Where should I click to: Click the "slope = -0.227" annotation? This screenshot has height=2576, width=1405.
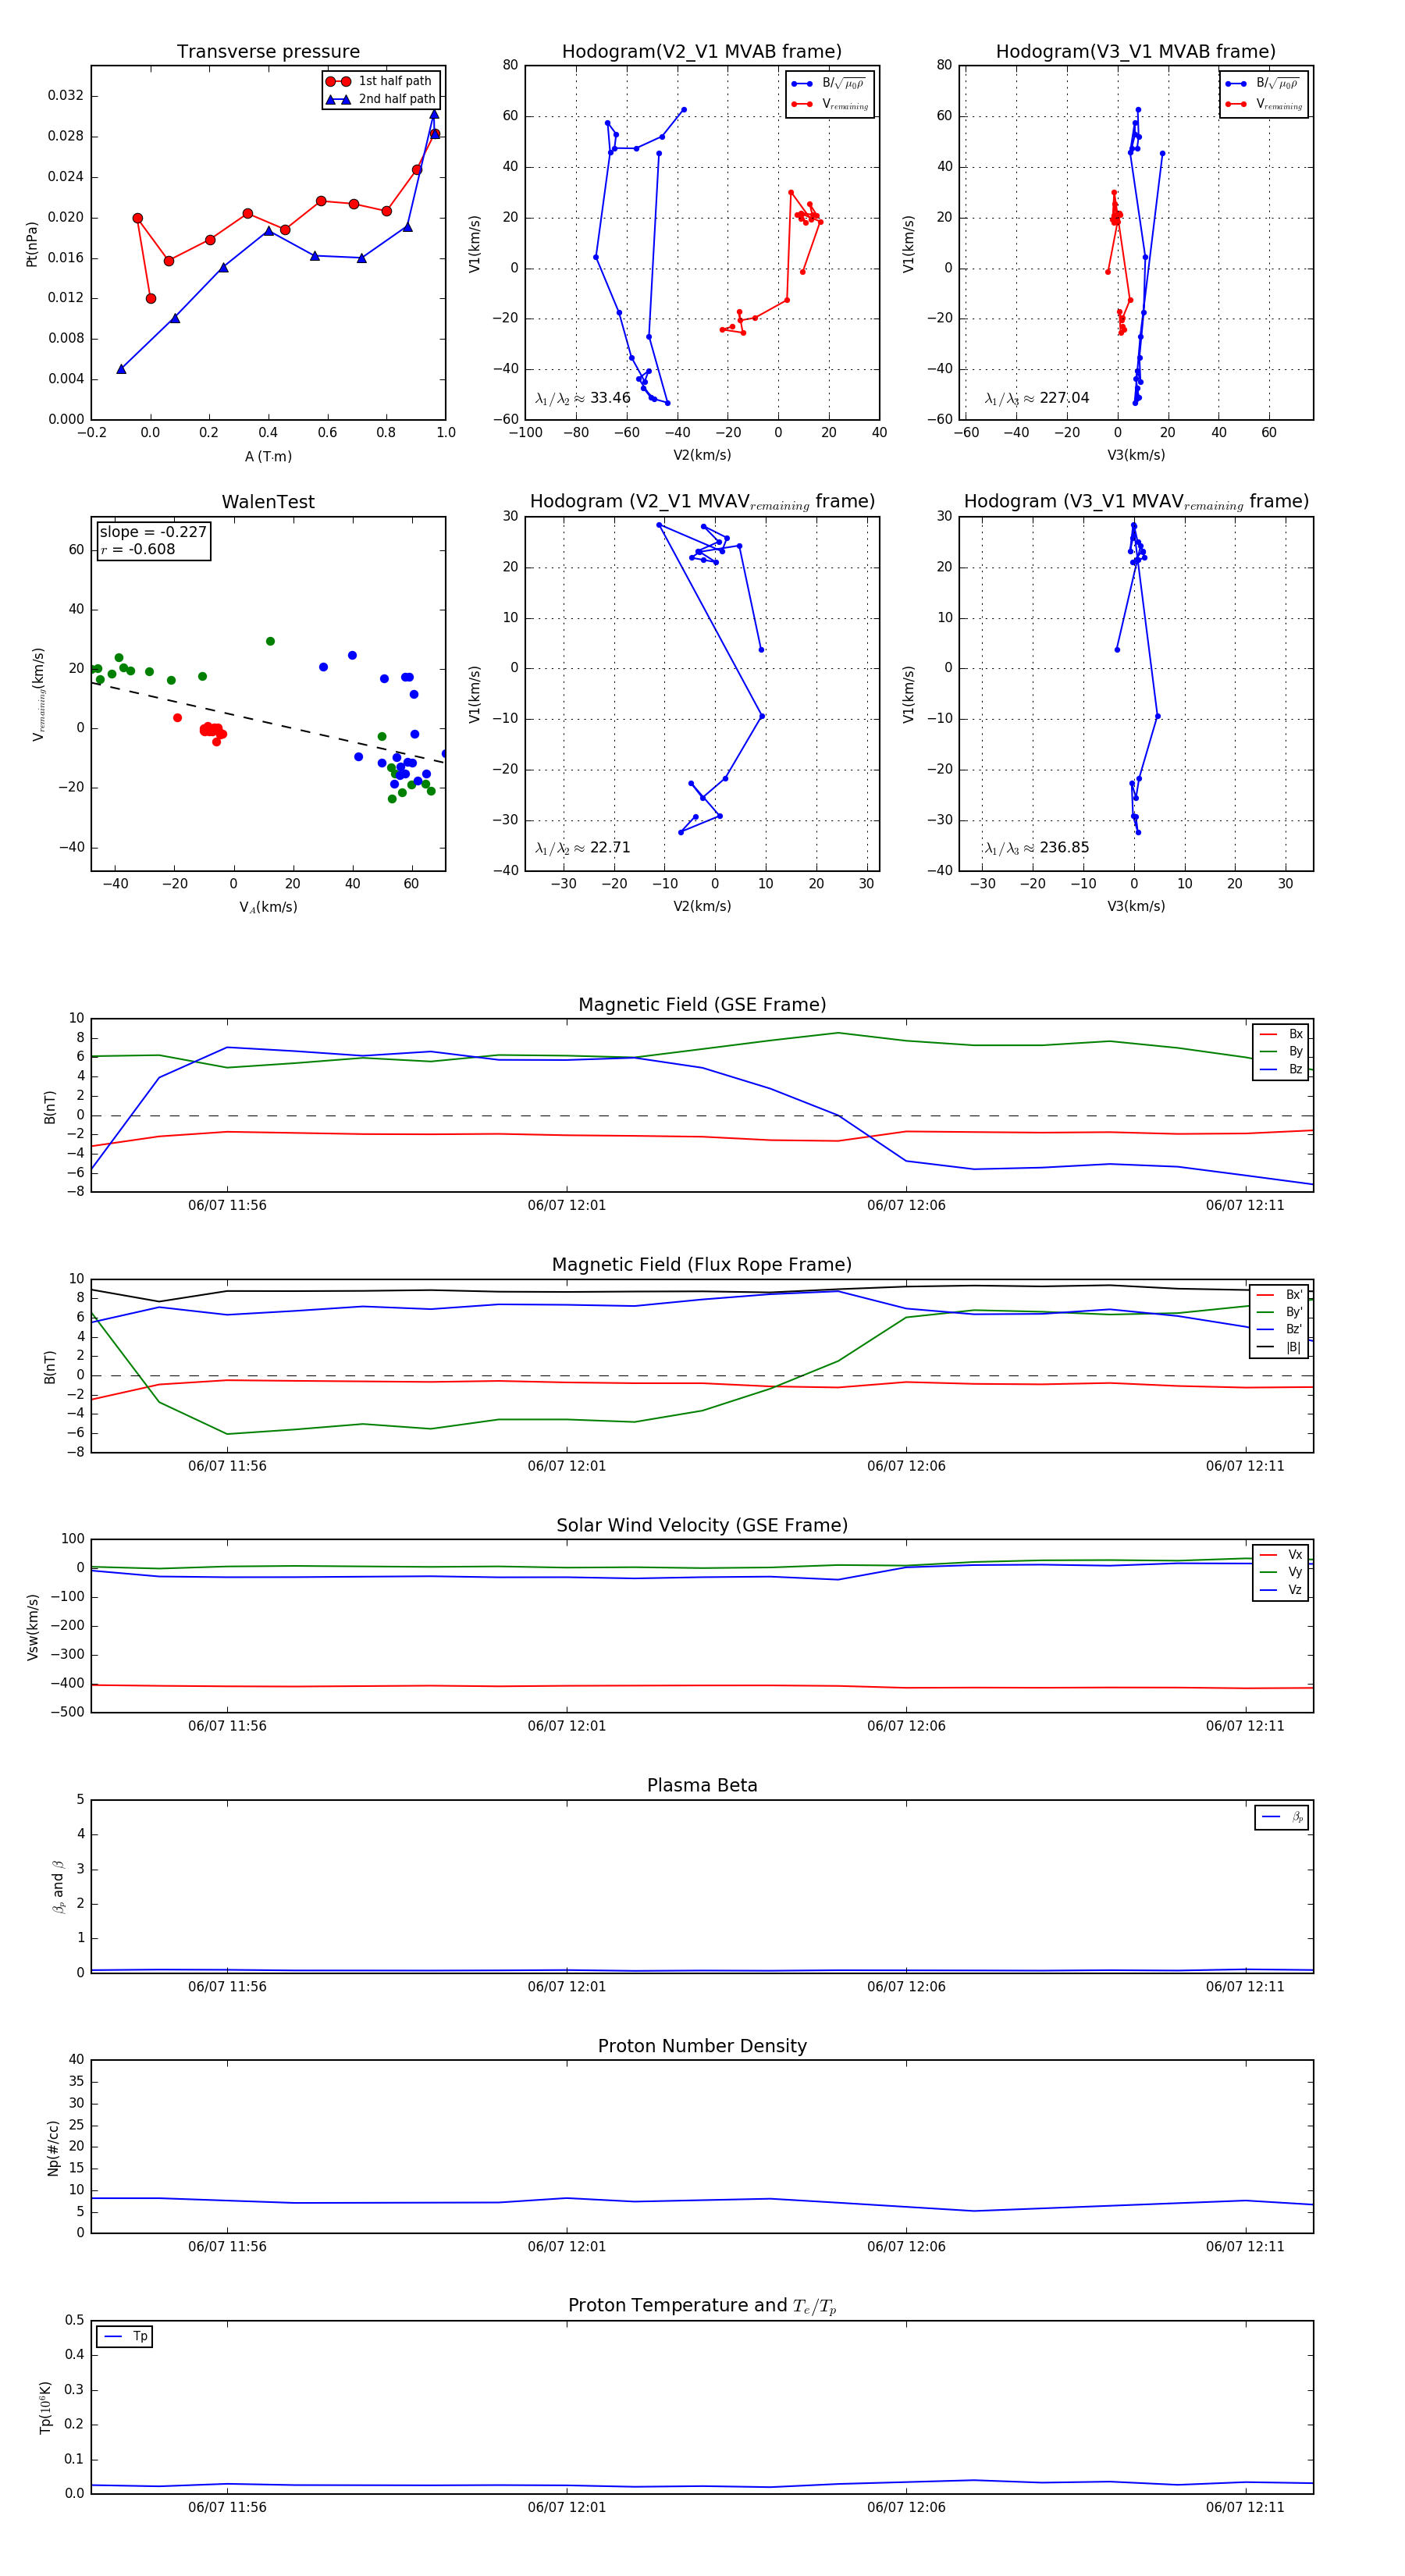pyautogui.click(x=153, y=532)
